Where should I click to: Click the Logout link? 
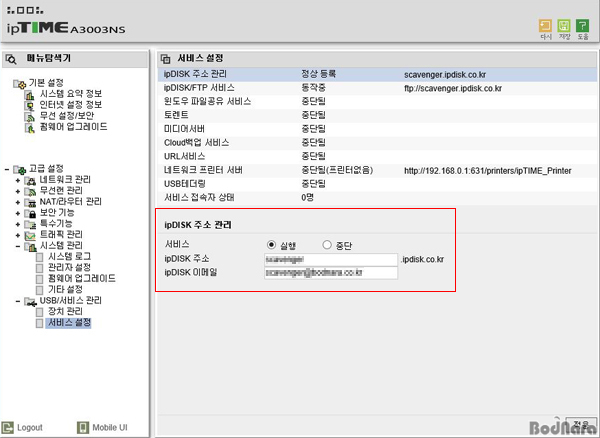pyautogui.click(x=30, y=428)
